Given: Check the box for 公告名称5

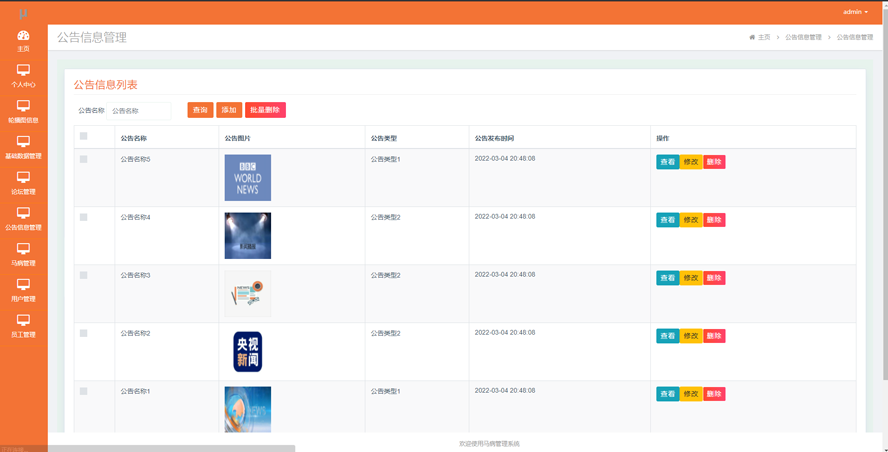Looking at the screenshot, I should pyautogui.click(x=83, y=159).
